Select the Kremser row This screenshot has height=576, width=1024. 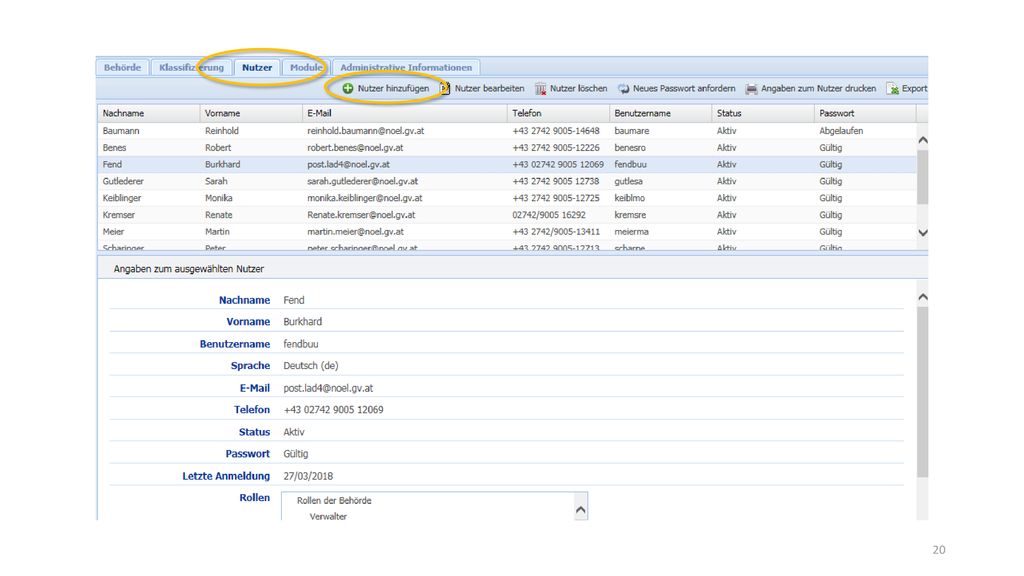point(507,215)
